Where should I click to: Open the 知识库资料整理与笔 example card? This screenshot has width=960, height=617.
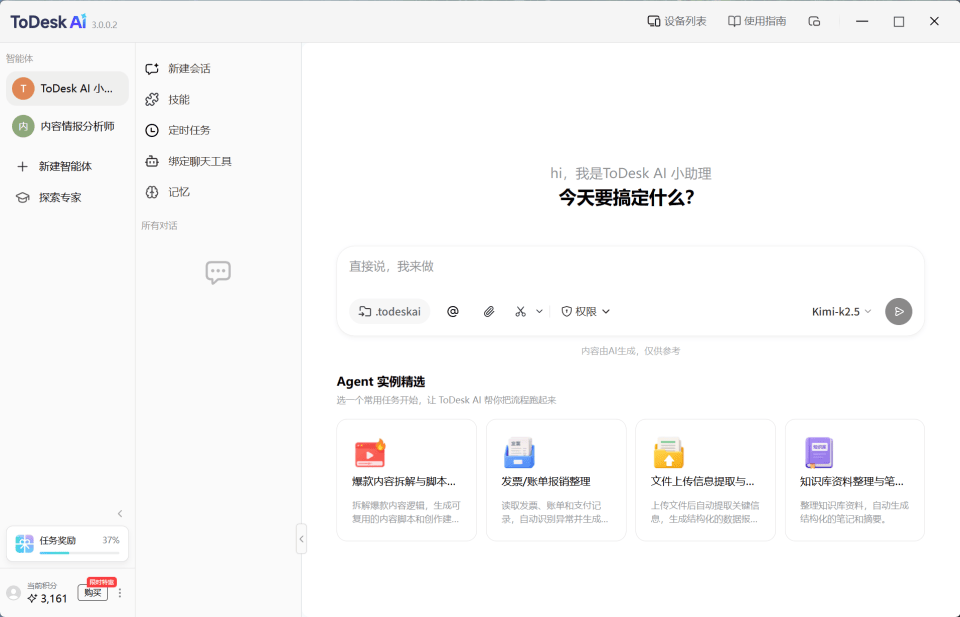(x=855, y=480)
